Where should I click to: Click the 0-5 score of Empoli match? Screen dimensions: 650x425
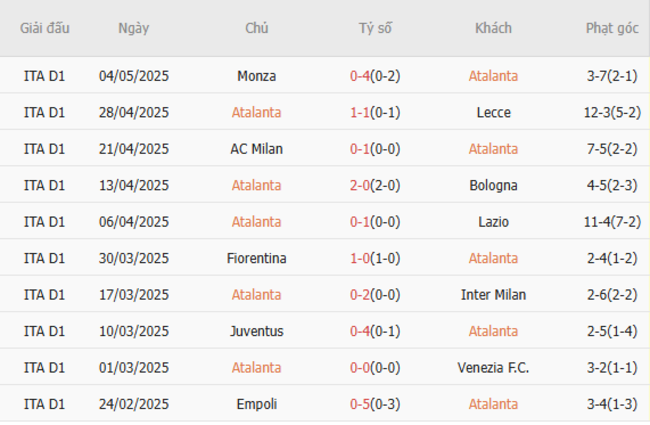point(361,404)
